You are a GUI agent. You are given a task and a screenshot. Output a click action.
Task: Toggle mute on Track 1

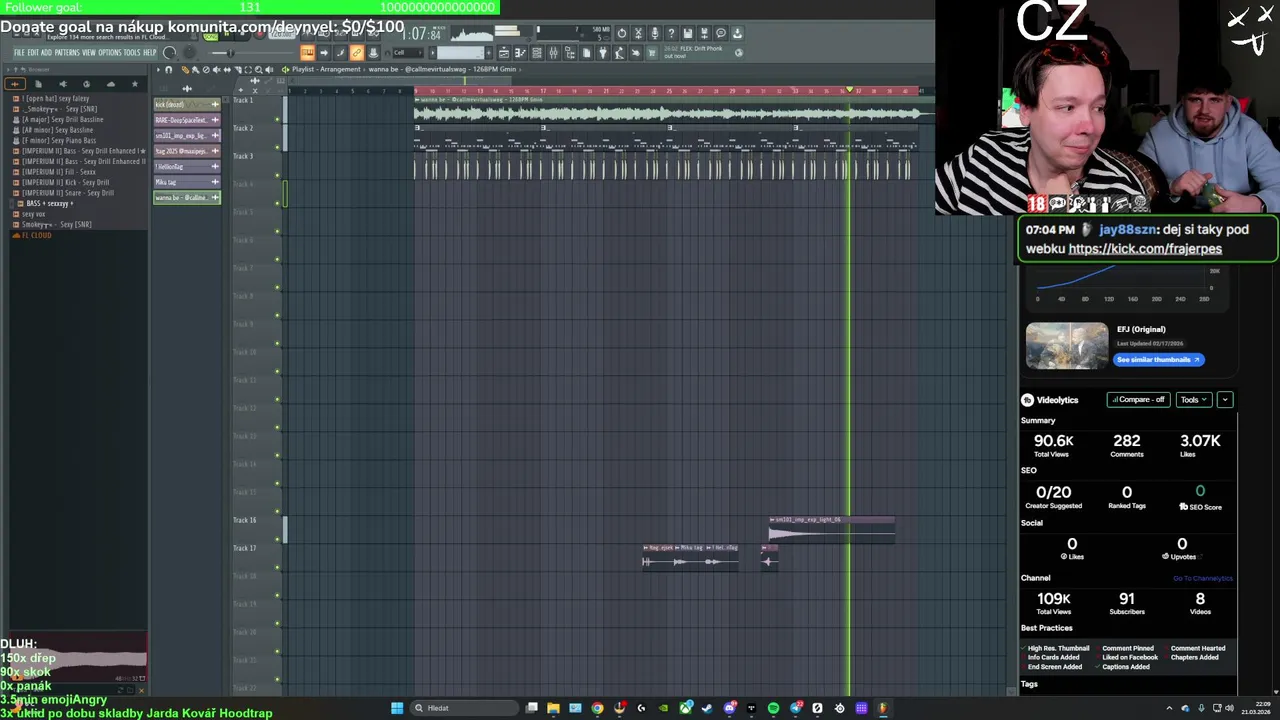(x=278, y=120)
